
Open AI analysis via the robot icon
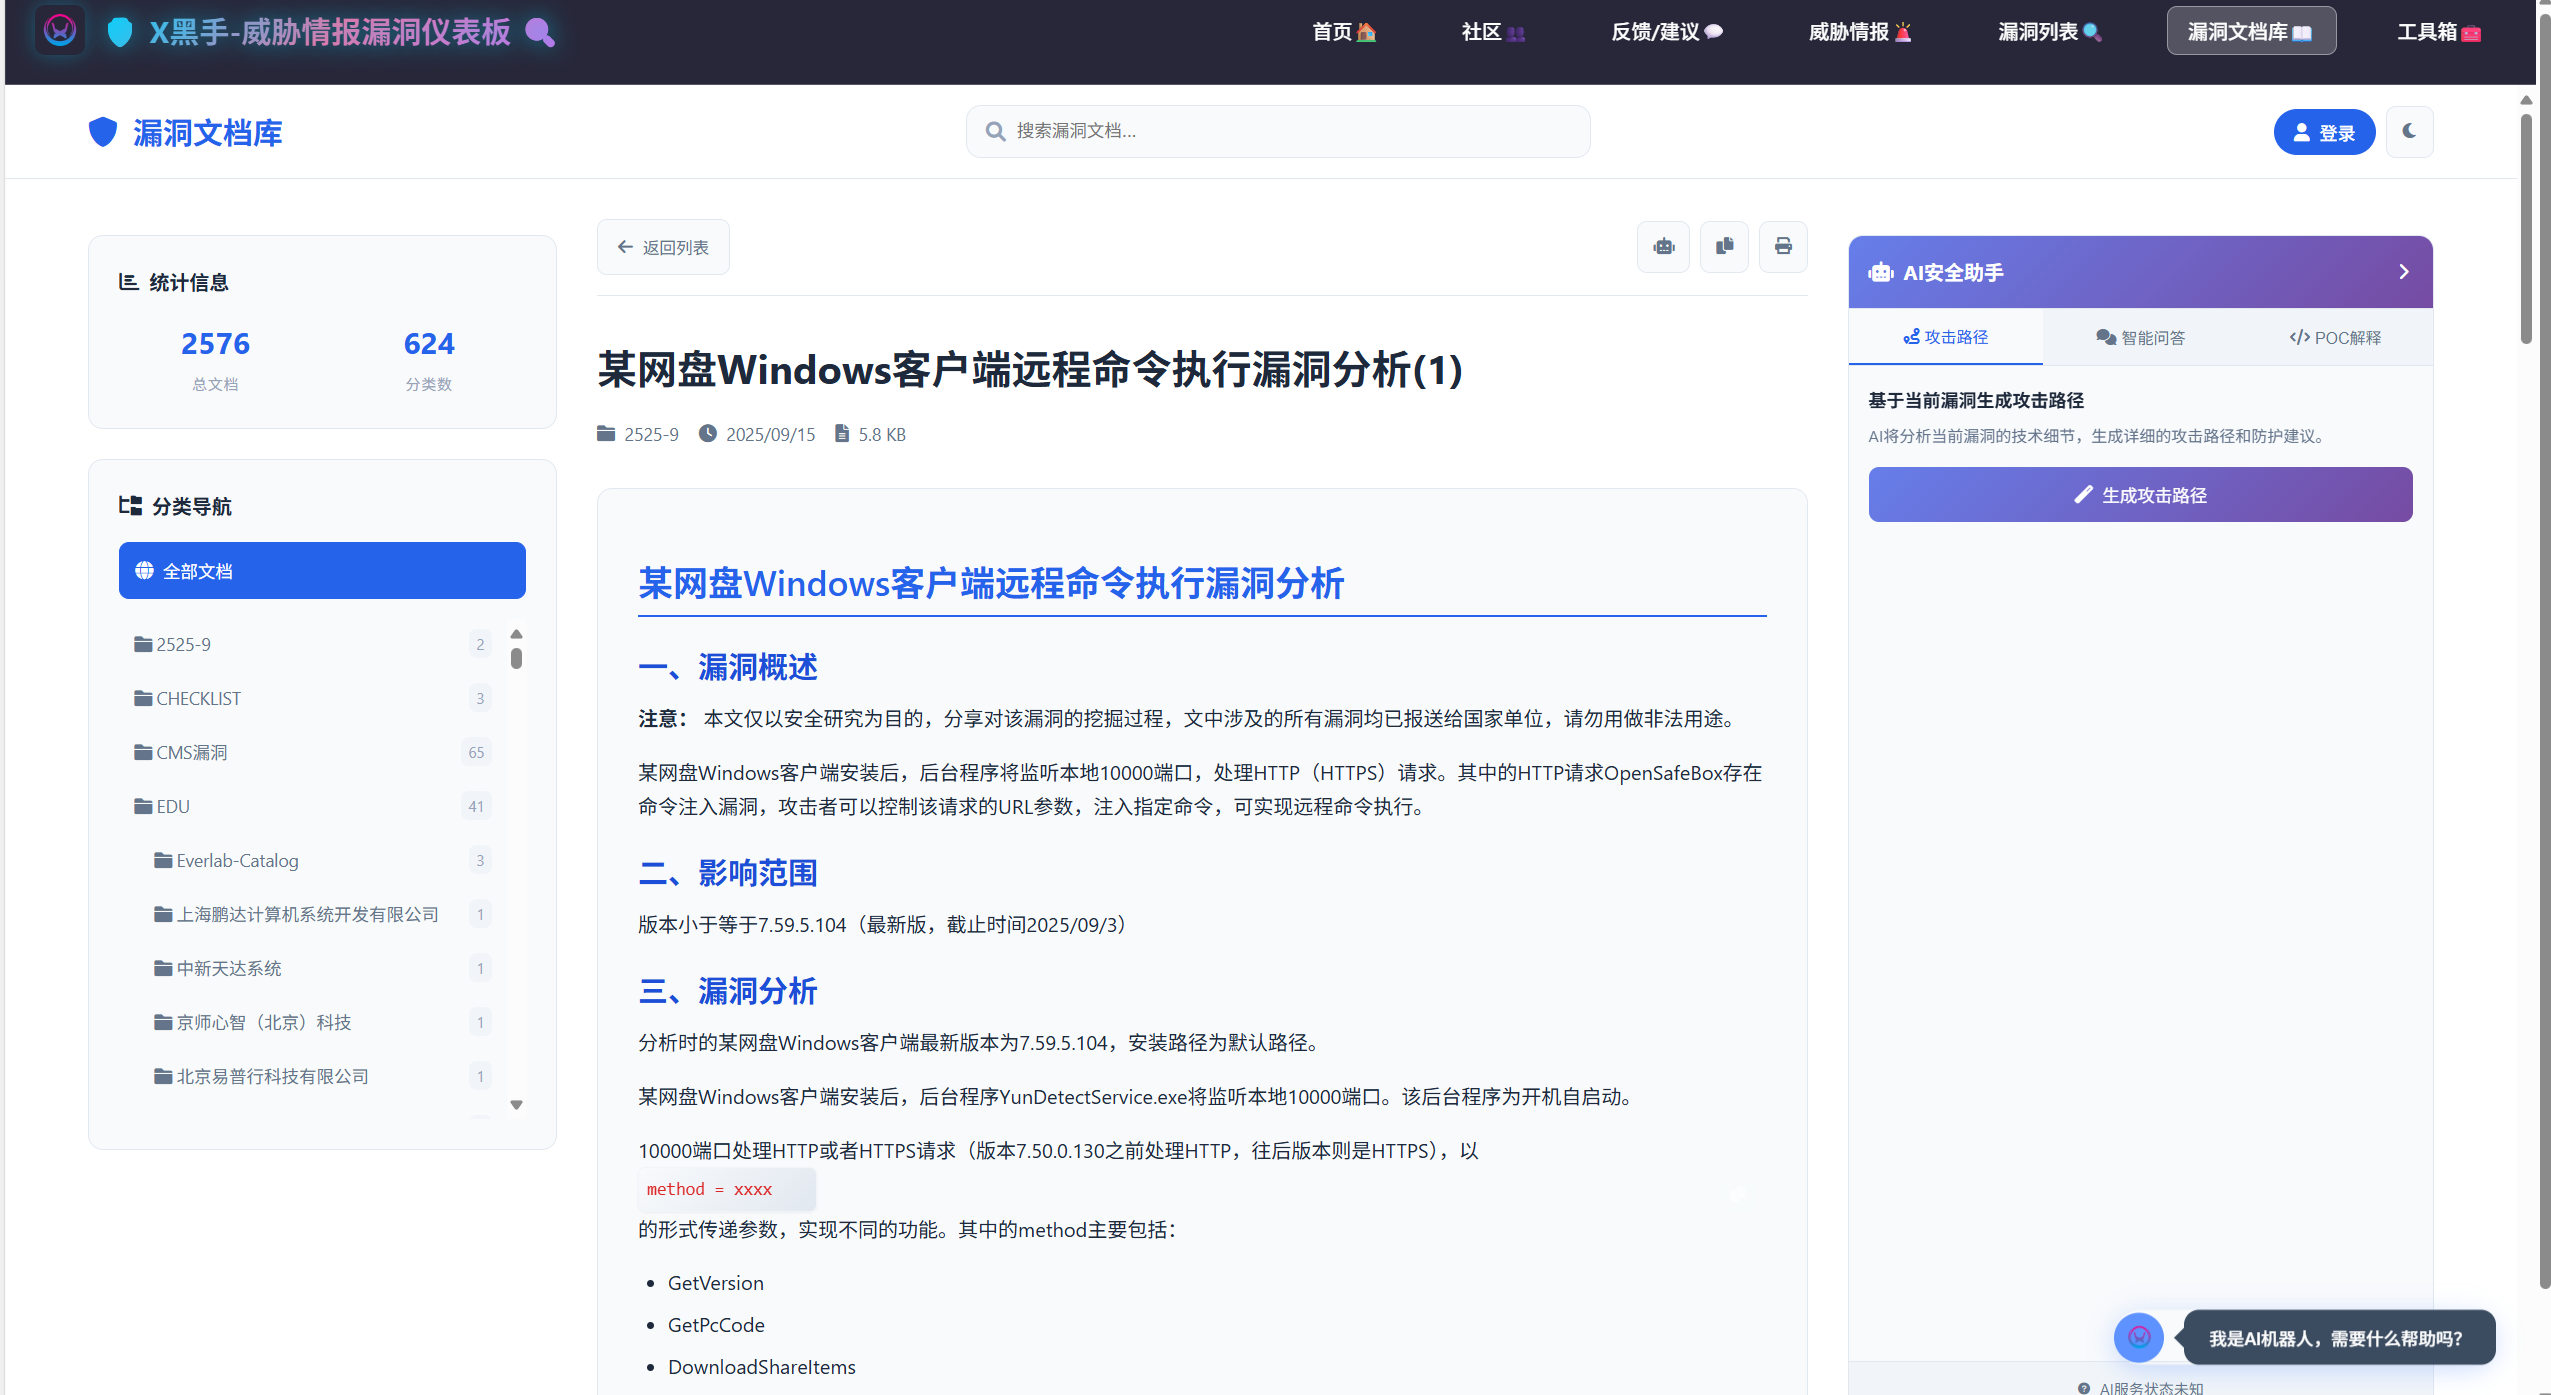pos(1663,246)
